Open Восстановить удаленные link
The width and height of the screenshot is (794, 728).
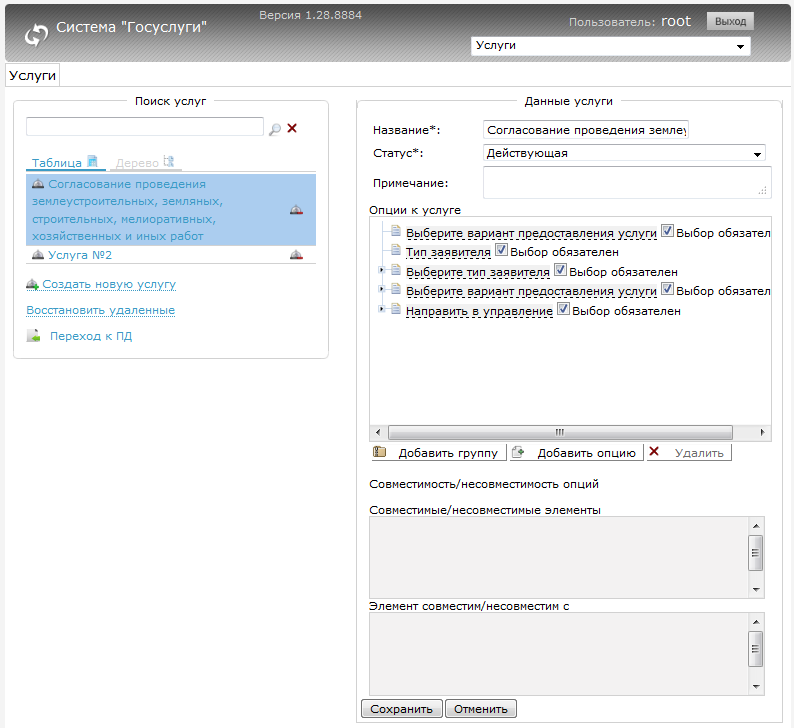tap(101, 310)
